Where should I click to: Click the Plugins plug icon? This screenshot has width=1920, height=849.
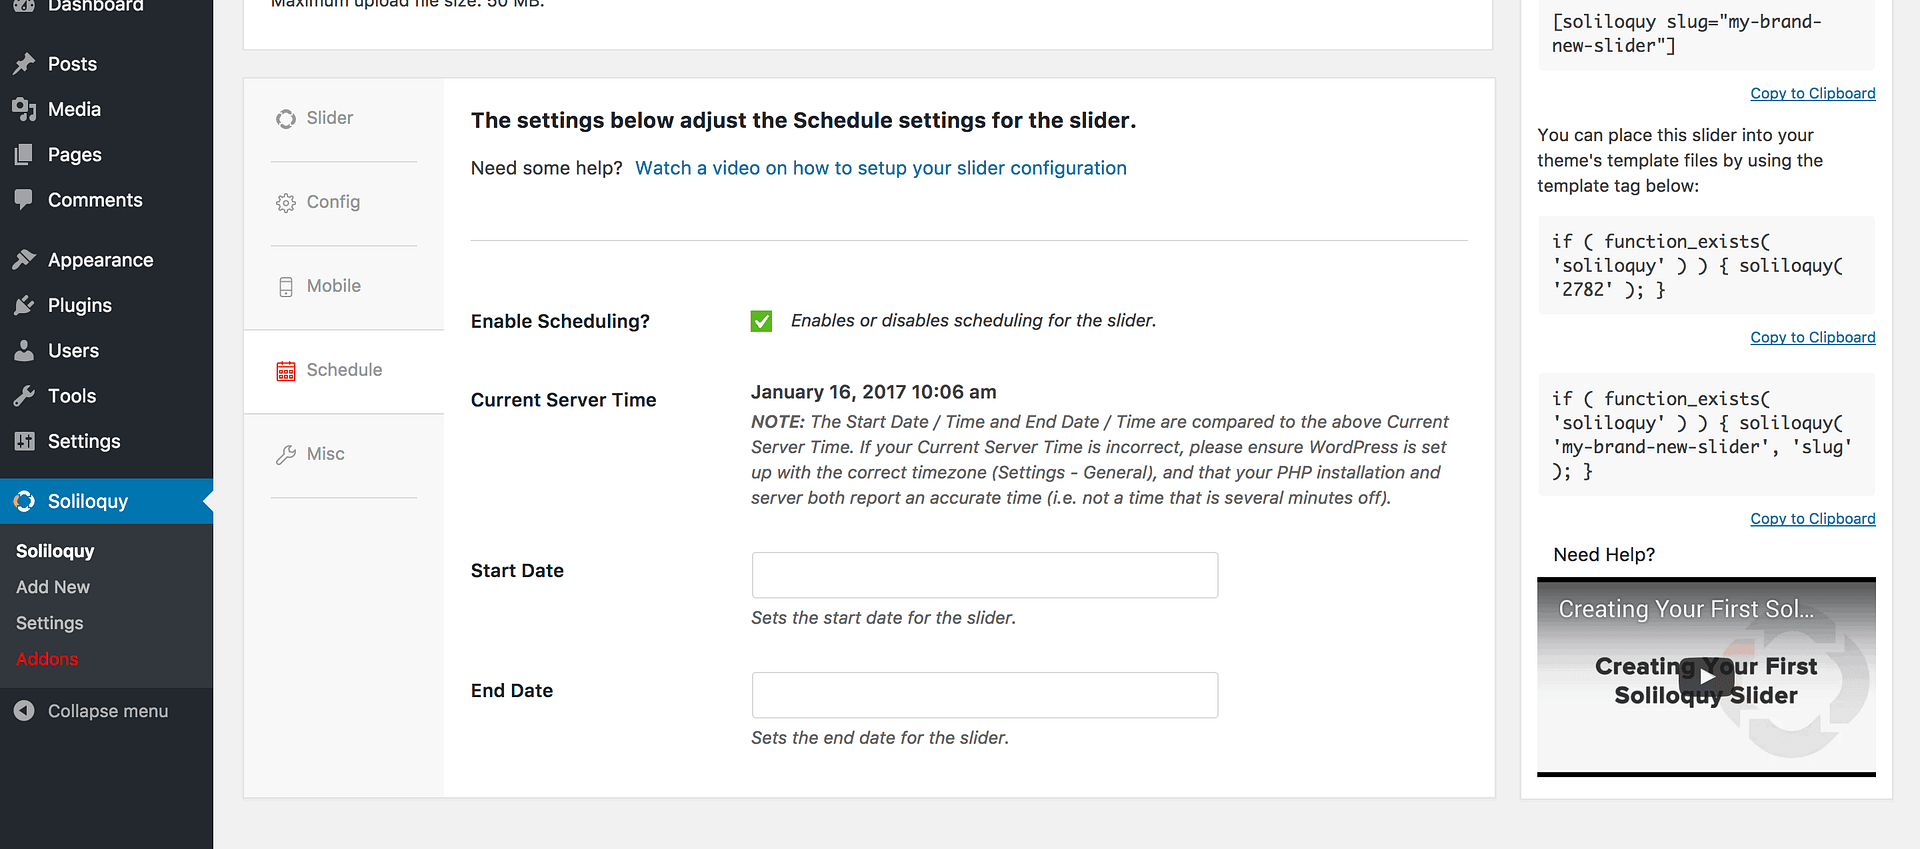[x=24, y=305]
